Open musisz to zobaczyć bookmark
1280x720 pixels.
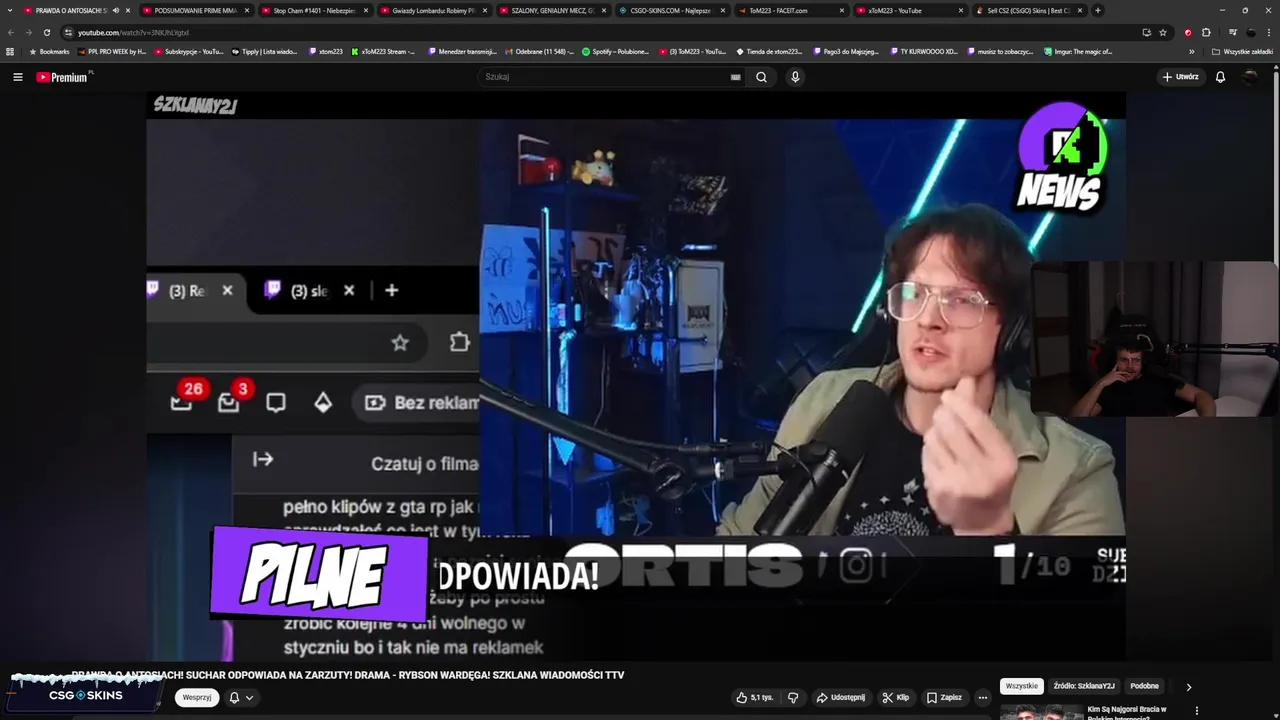click(1001, 51)
